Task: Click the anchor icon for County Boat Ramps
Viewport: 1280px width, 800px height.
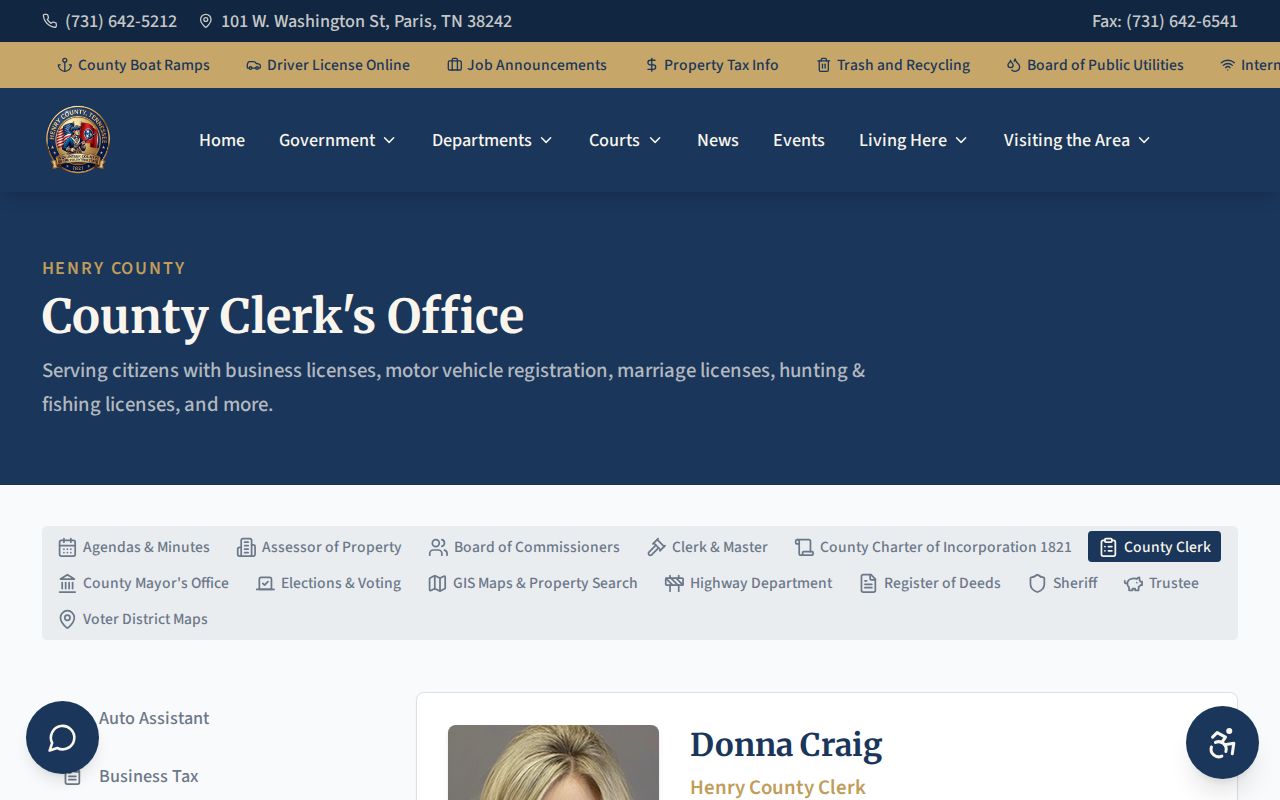Action: coord(65,65)
